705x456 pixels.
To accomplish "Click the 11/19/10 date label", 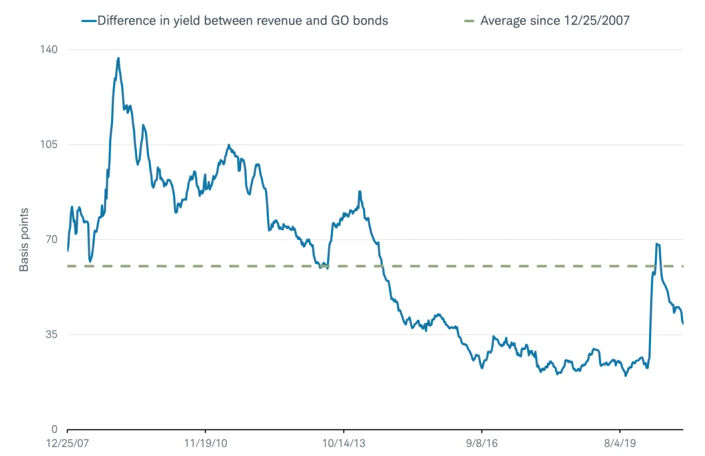I will 204,441.
